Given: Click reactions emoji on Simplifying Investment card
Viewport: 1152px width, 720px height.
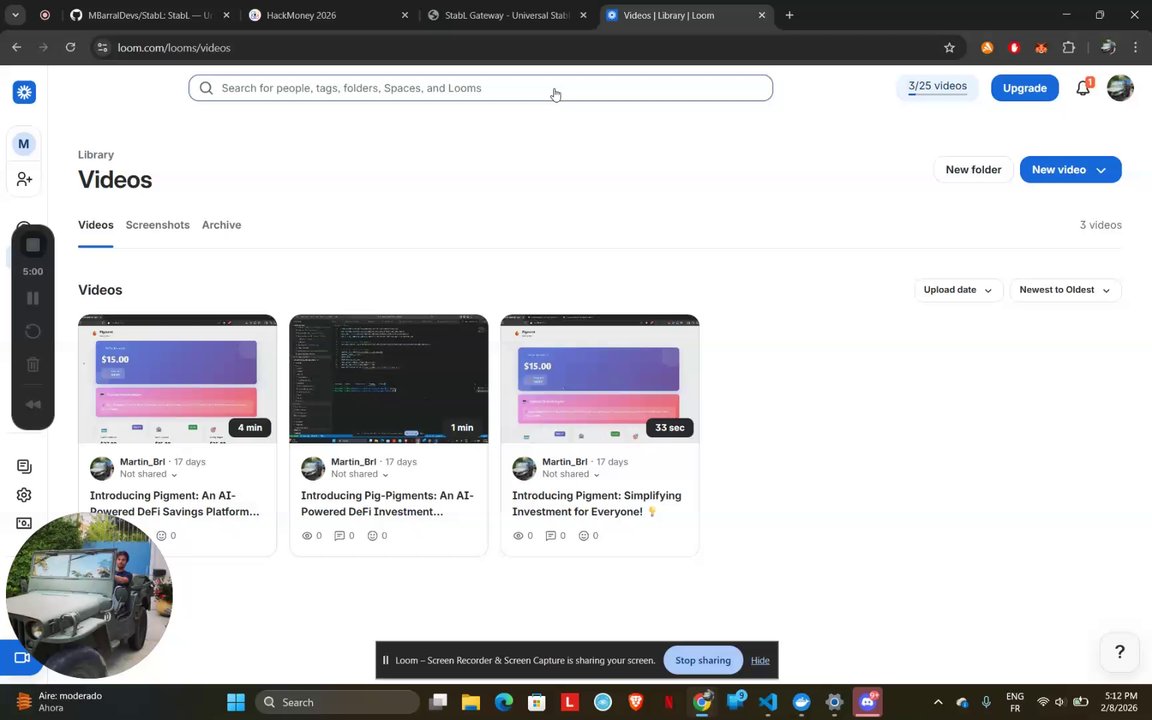Looking at the screenshot, I should (583, 536).
